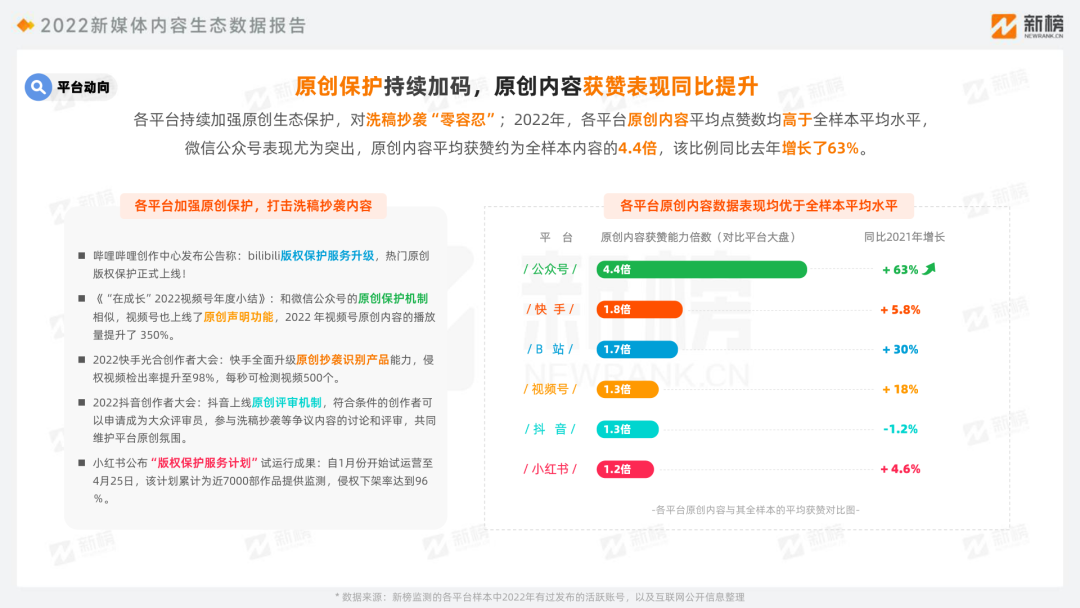Click the /公众号/ platform label
1080x608 pixels.
550,269
